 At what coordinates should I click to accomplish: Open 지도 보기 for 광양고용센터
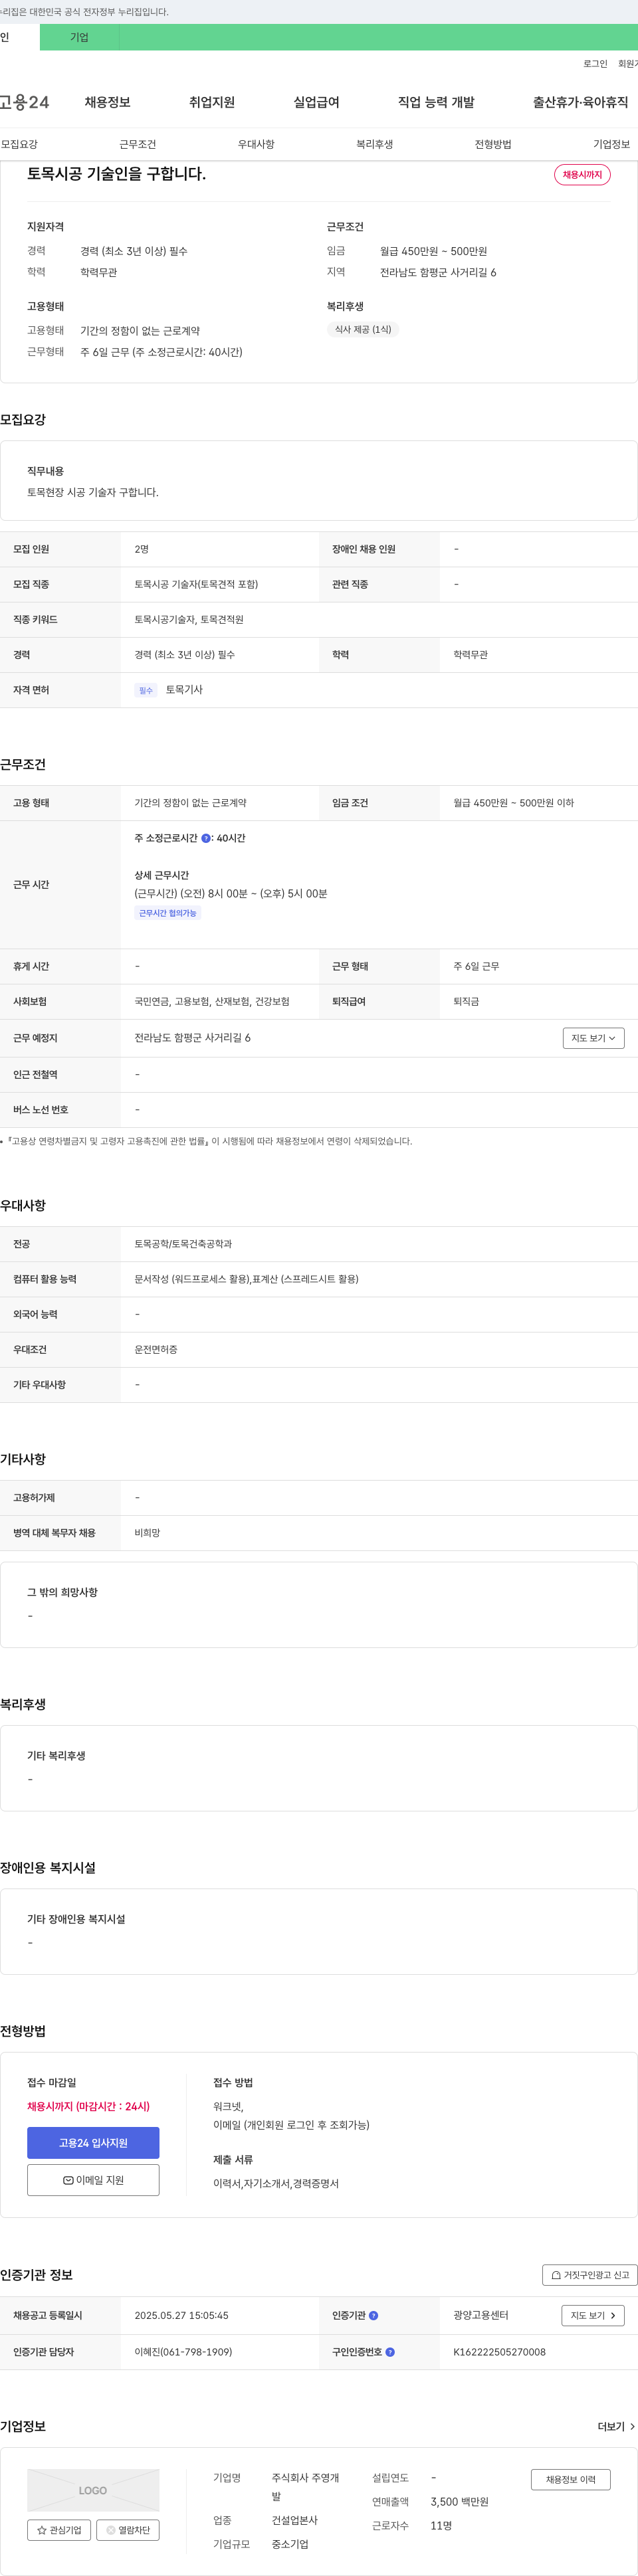click(x=593, y=2315)
